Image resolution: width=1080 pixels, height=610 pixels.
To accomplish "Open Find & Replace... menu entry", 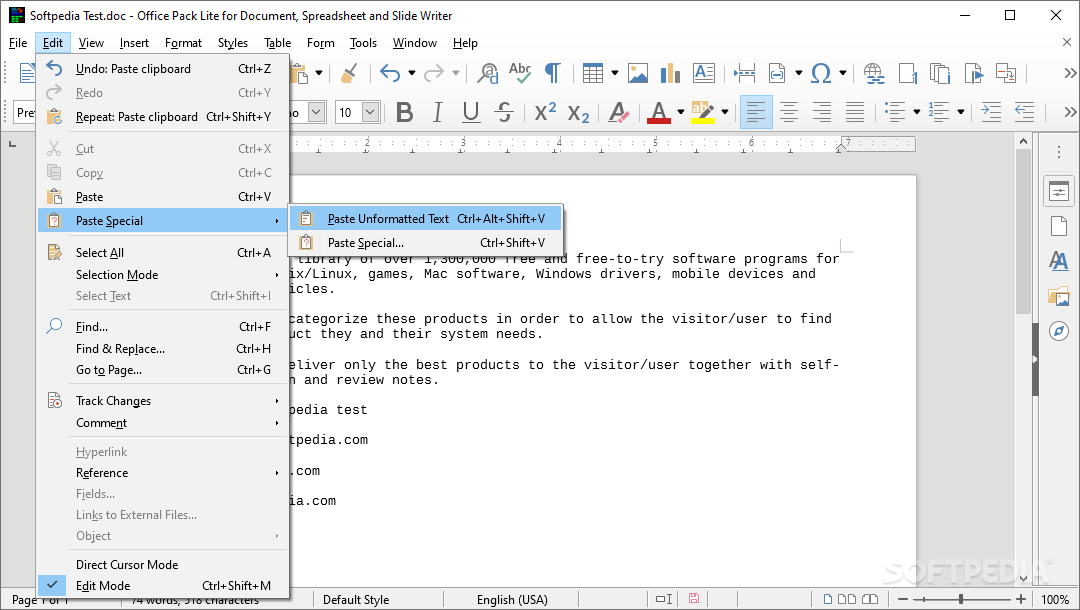I will click(x=163, y=349).
